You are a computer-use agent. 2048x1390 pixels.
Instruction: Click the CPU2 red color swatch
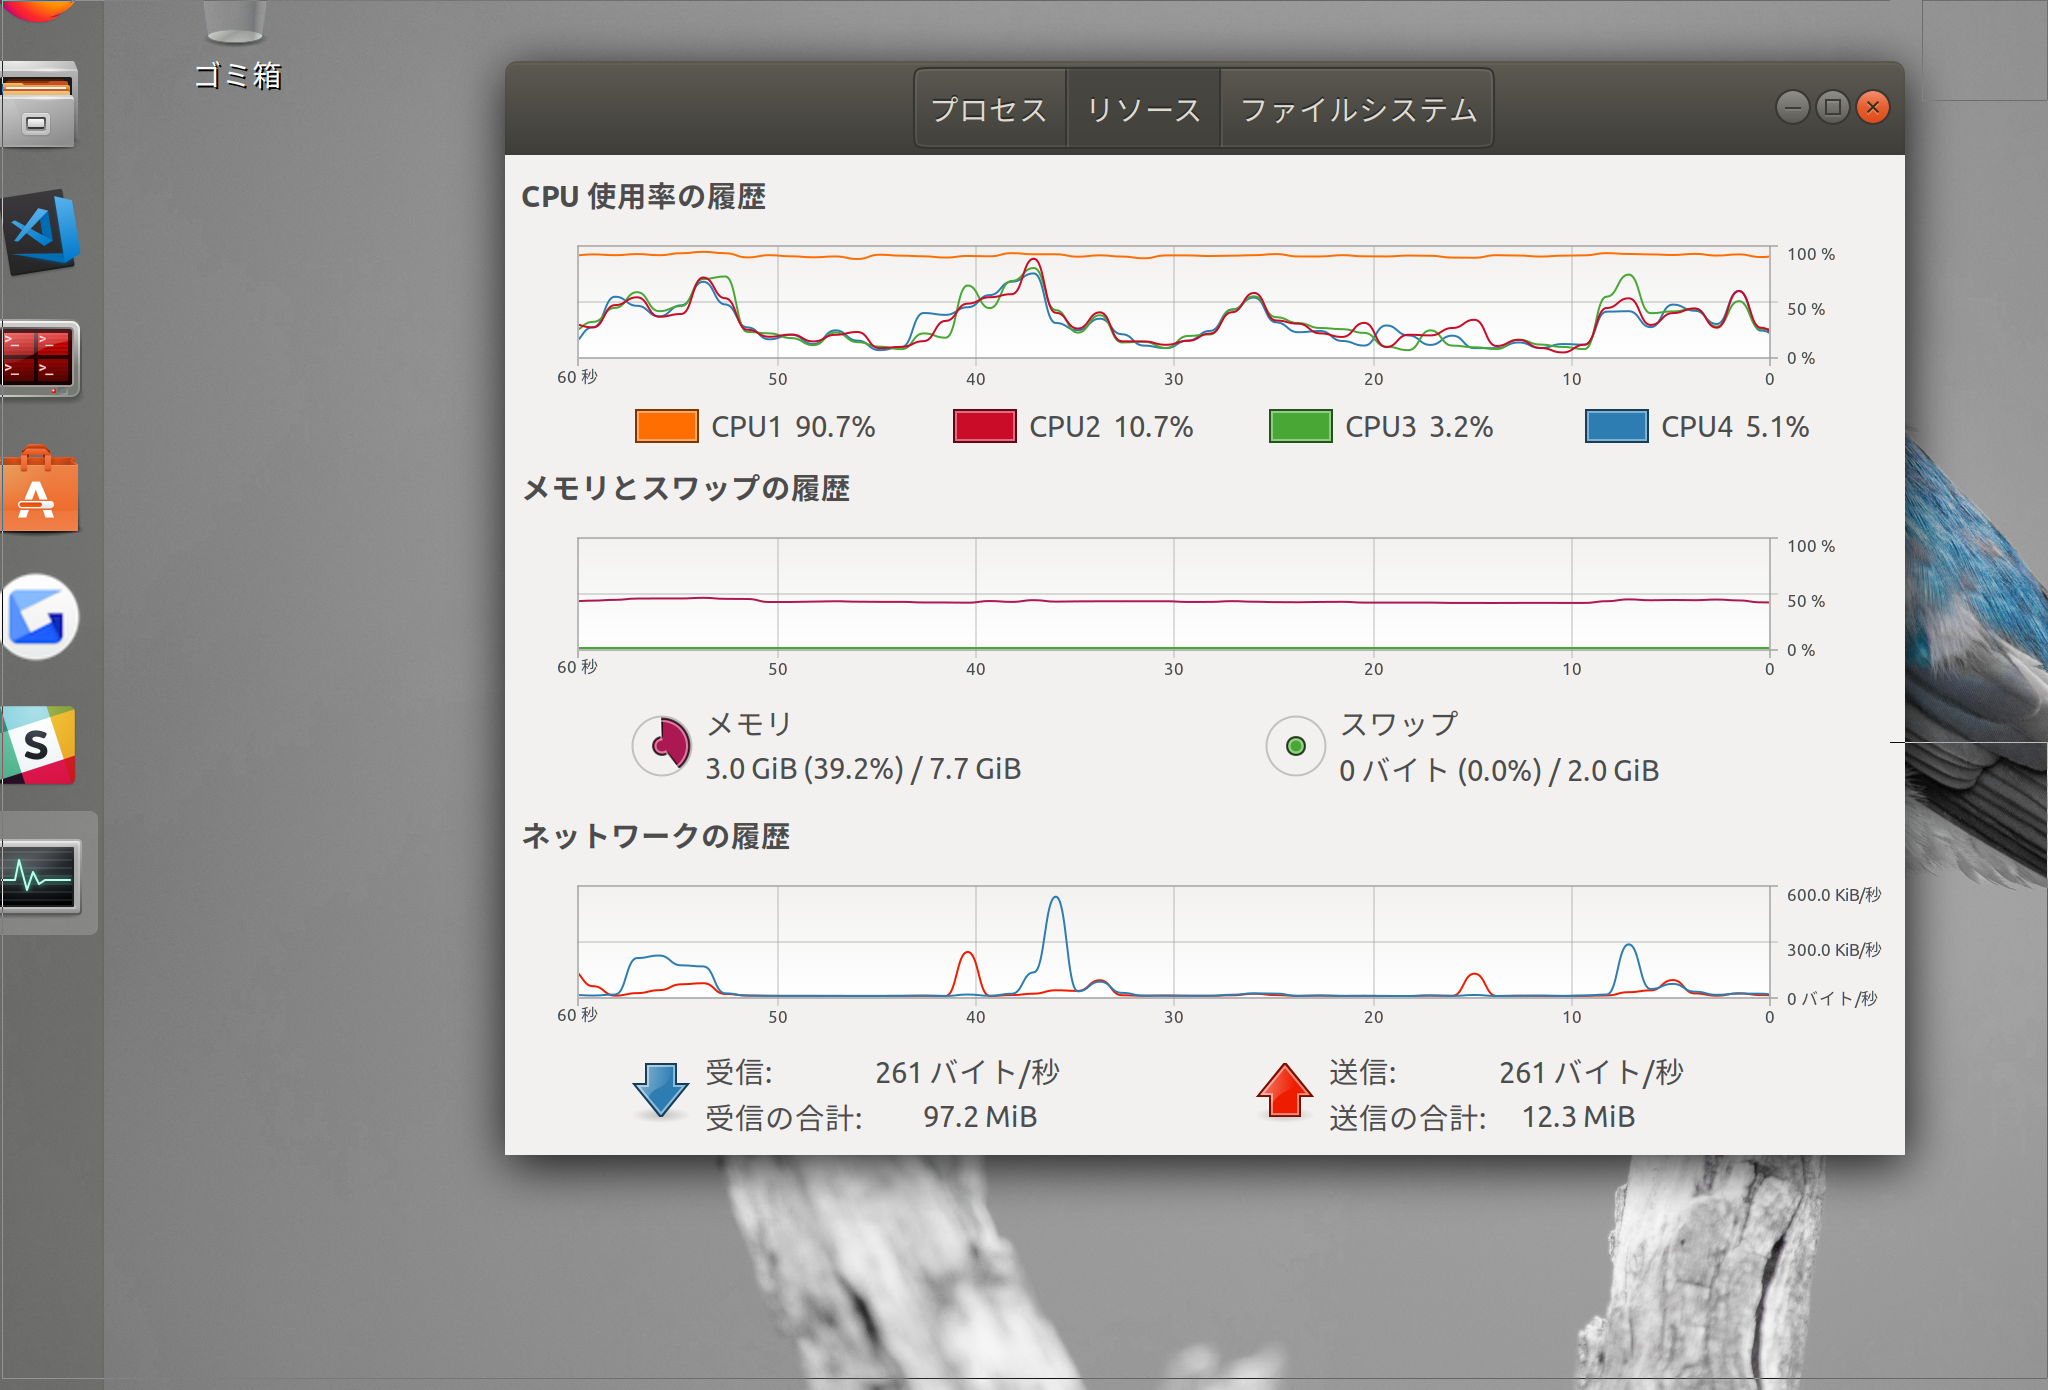pyautogui.click(x=984, y=426)
